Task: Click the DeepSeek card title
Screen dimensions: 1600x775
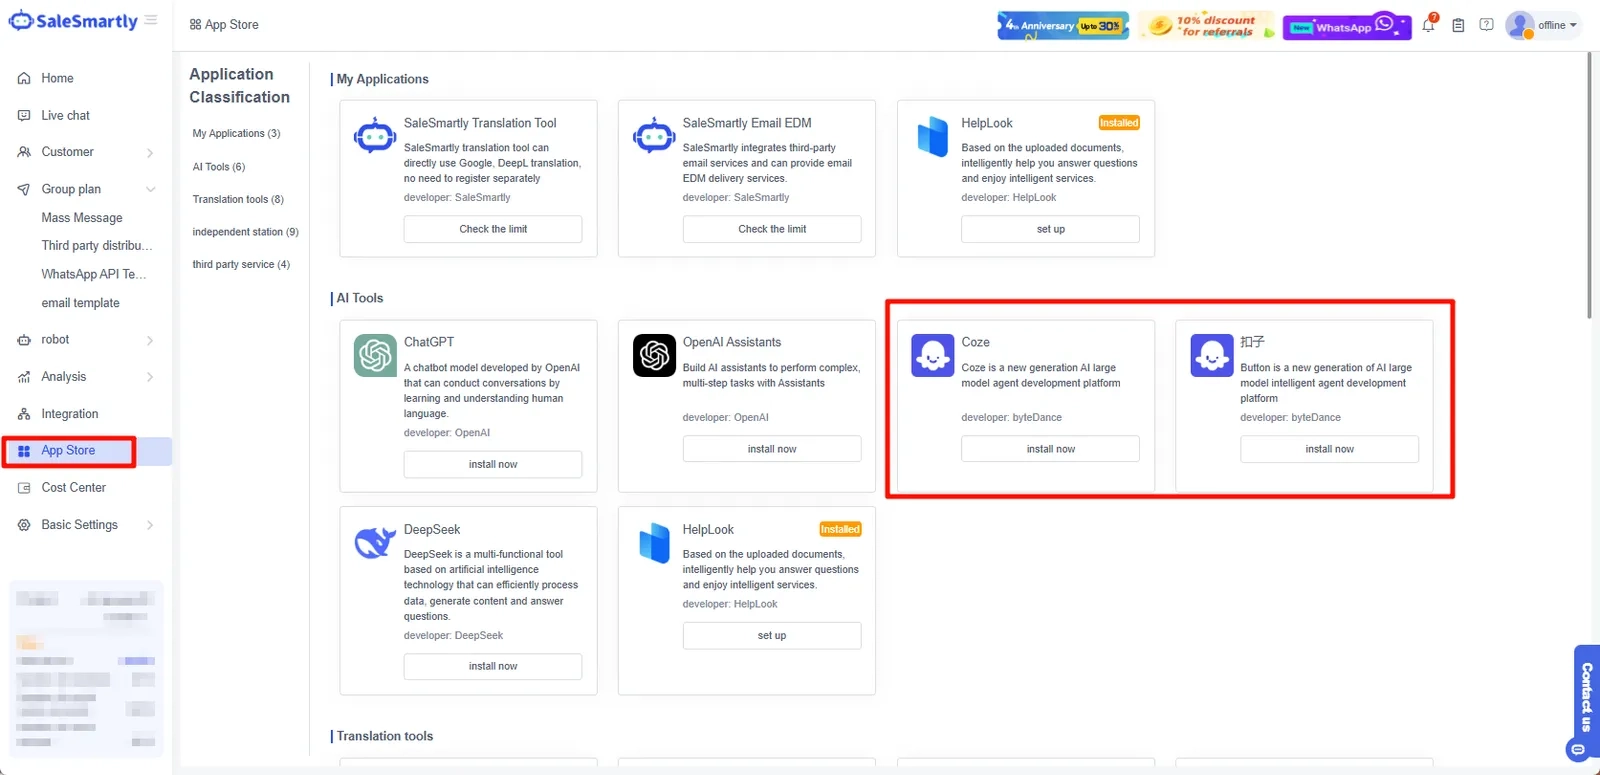Action: pyautogui.click(x=432, y=530)
